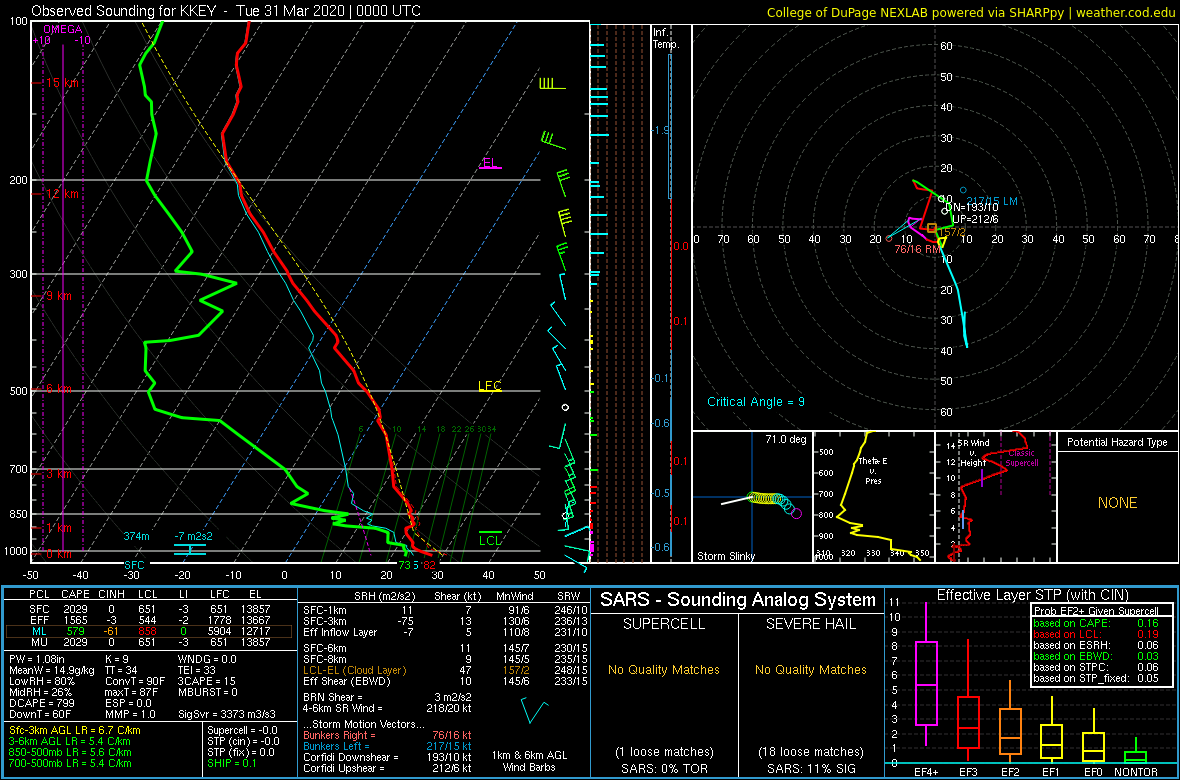1180x780 pixels.
Task: Select the 'Storm Slinky' panel label
Action: [x=725, y=556]
